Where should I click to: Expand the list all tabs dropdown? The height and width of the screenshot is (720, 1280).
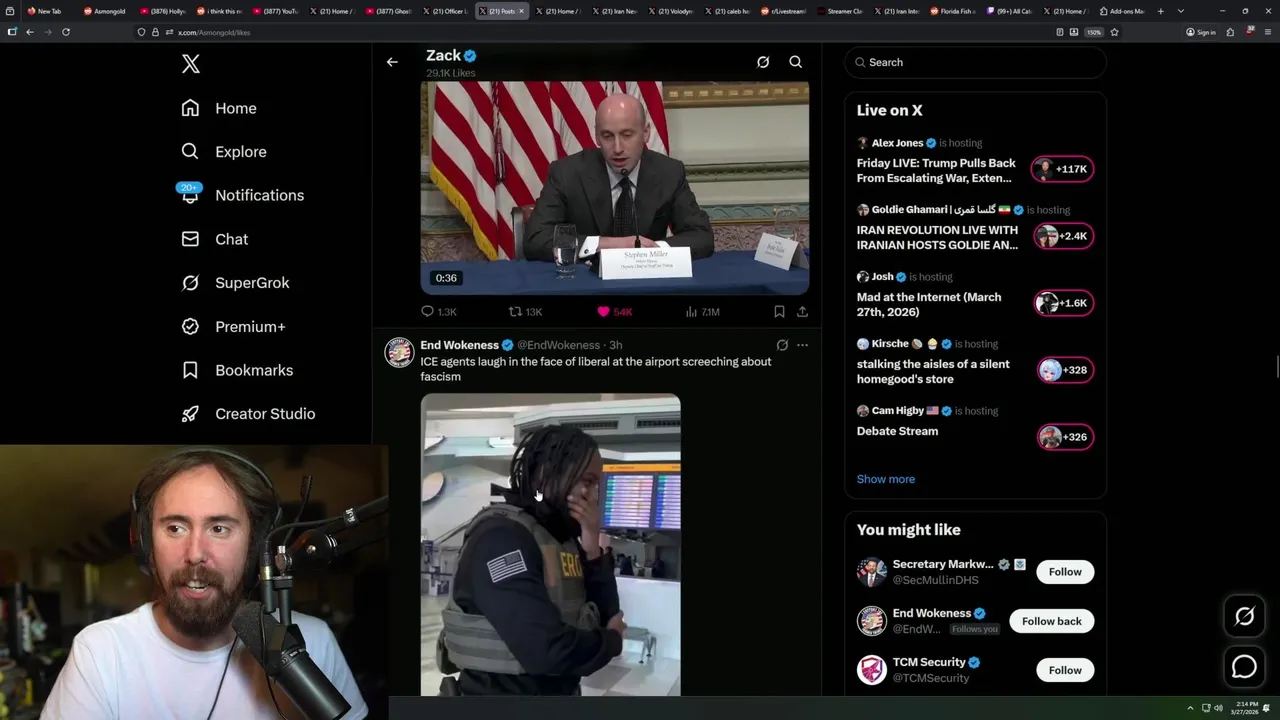(x=1181, y=11)
